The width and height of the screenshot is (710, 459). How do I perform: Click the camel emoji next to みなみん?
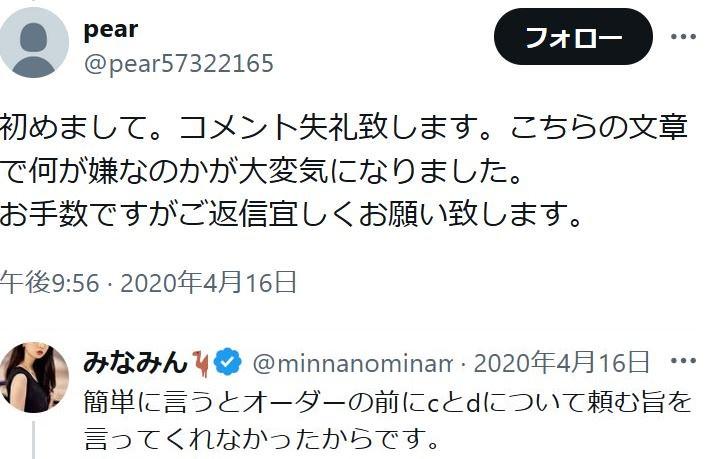point(201,363)
